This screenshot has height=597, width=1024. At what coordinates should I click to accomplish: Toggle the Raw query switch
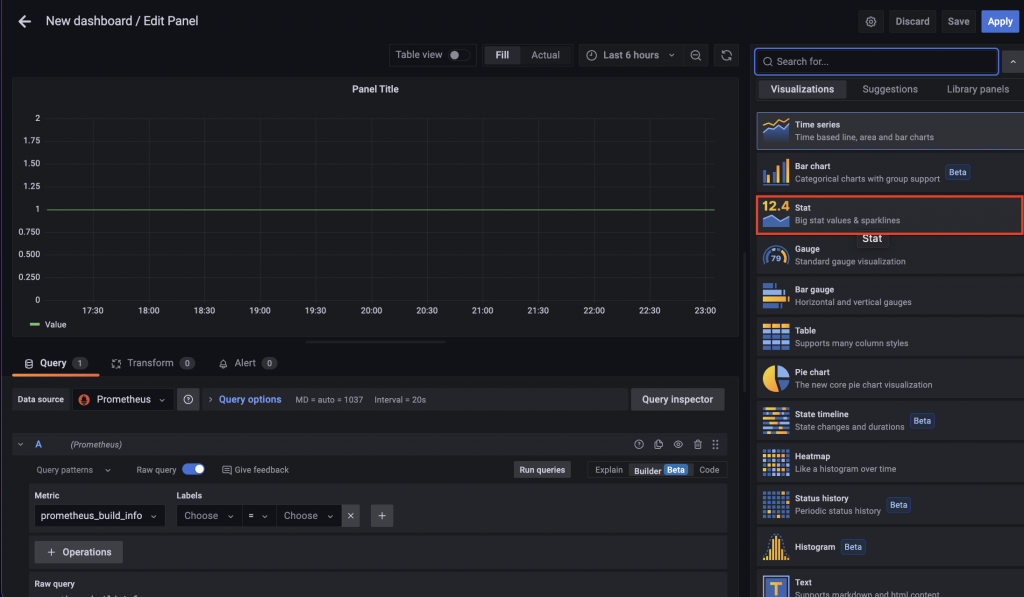(x=193, y=469)
